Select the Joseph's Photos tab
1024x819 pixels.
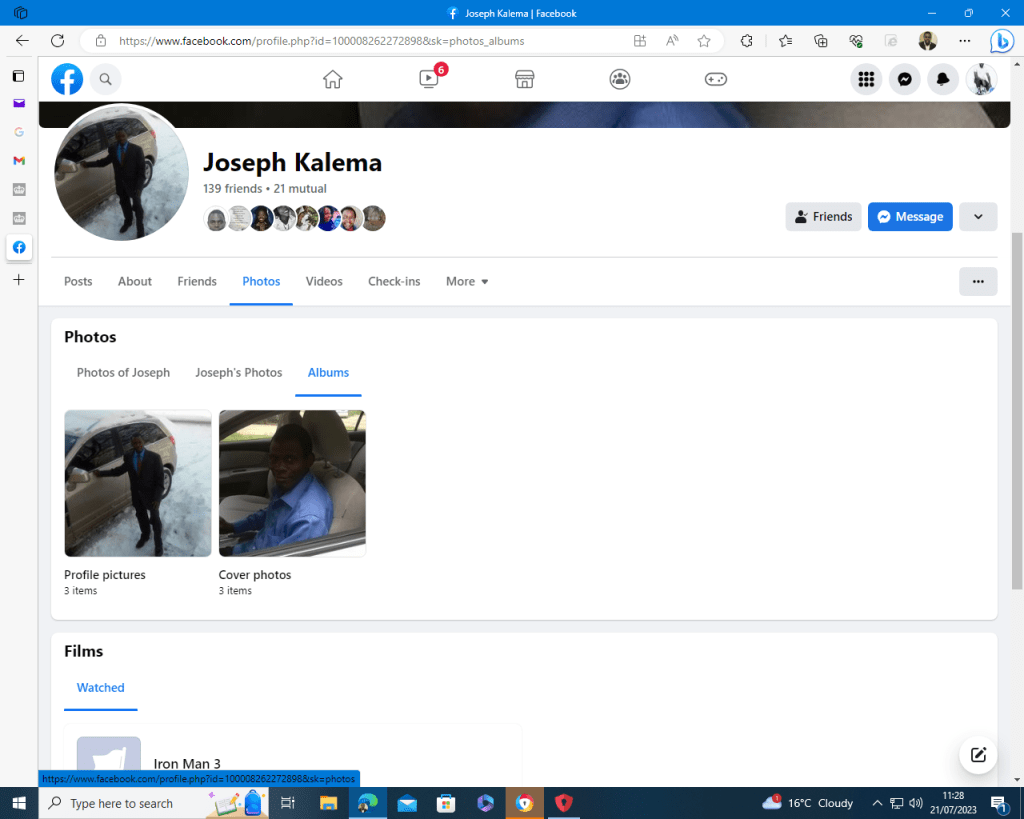238,373
